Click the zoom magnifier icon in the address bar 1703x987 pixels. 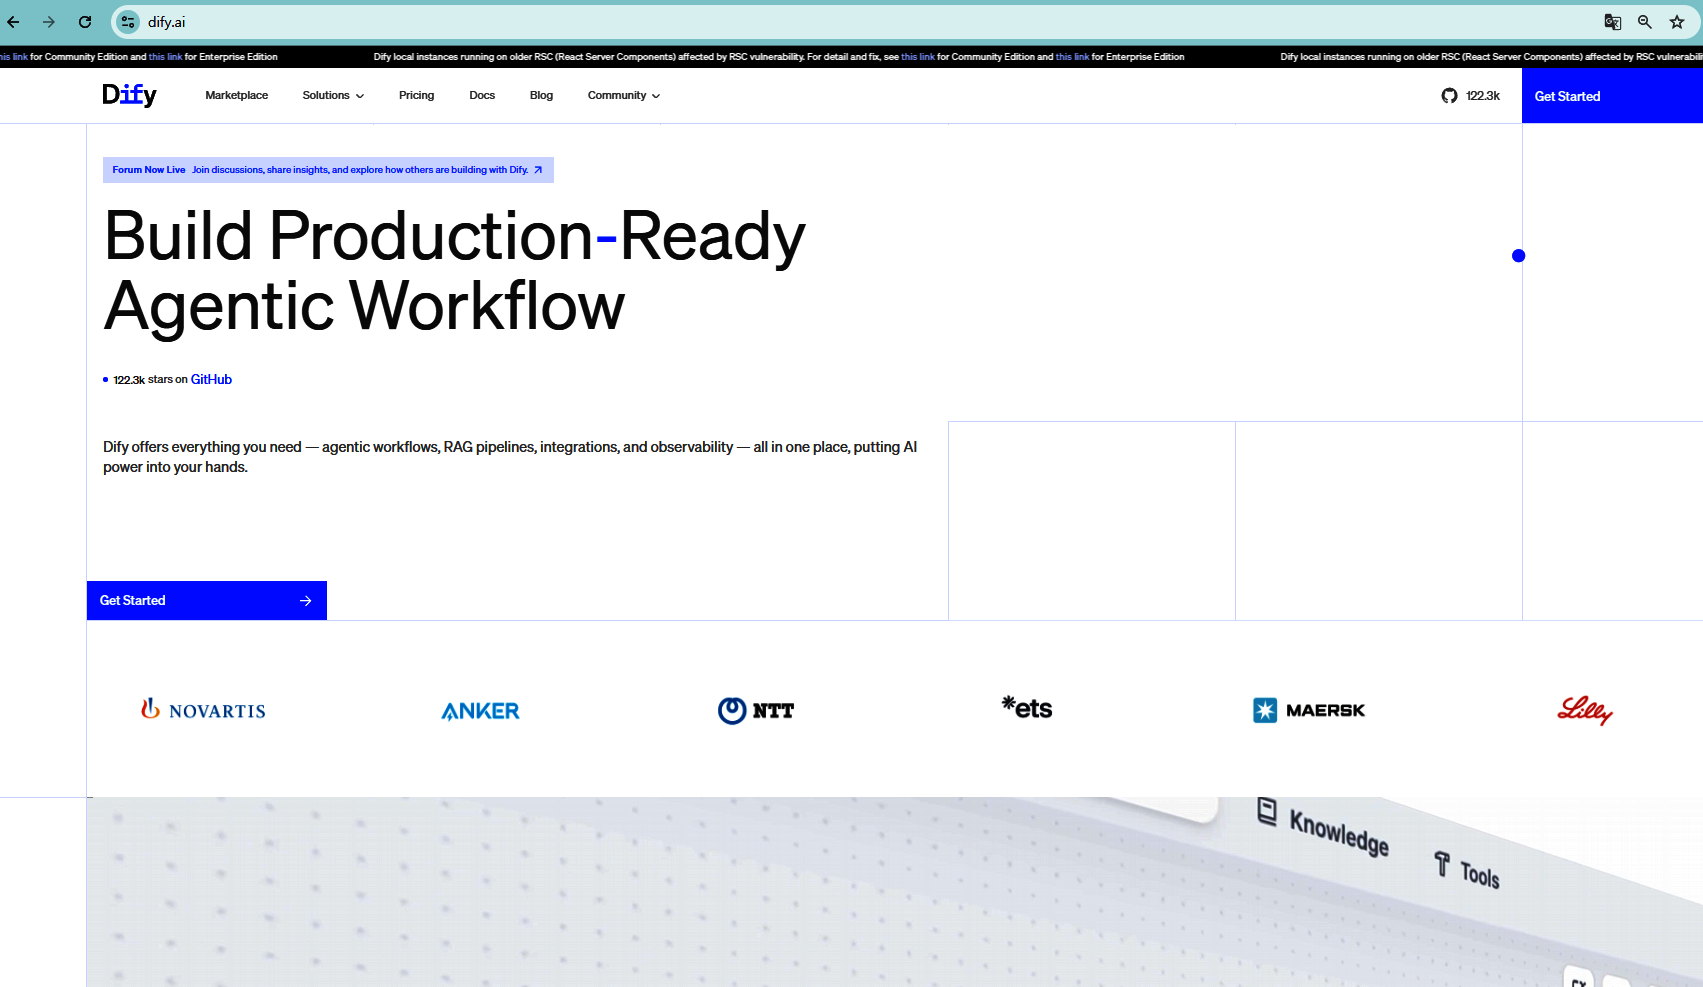[1644, 22]
